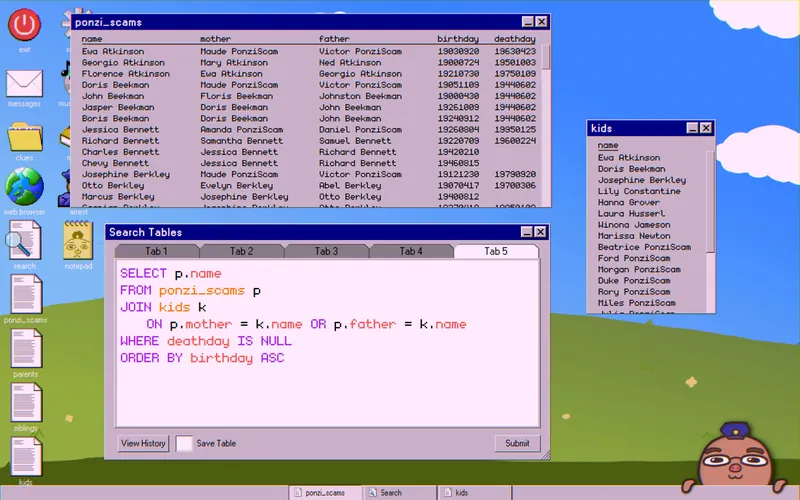This screenshot has height=500, width=800.
Task: Switch to Tab 3 in Search Tables
Action: pyautogui.click(x=326, y=251)
